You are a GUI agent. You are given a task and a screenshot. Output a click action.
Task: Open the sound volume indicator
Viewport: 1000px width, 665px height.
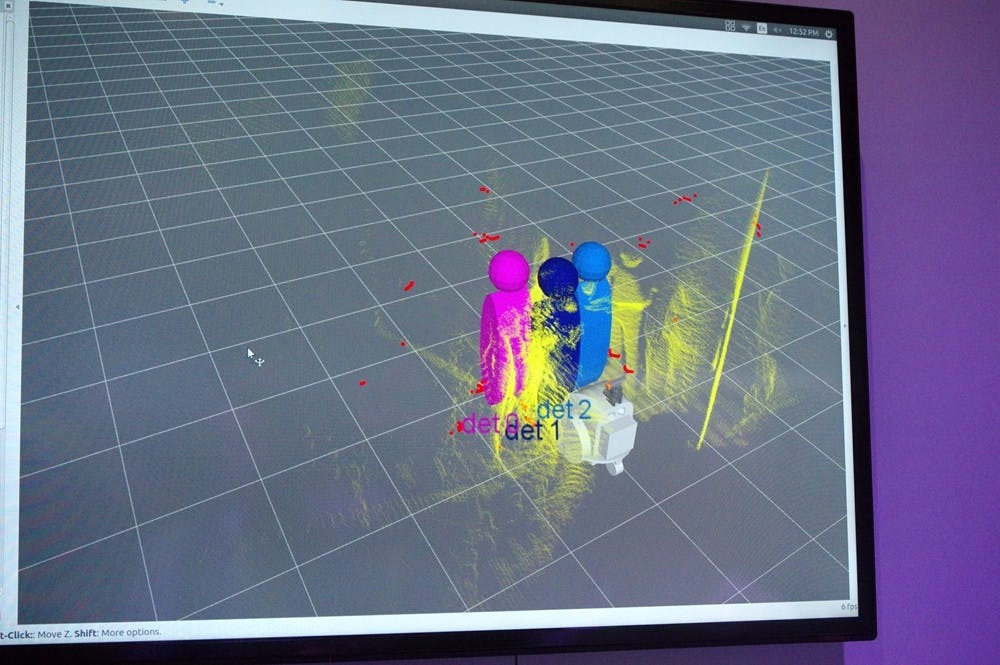777,30
